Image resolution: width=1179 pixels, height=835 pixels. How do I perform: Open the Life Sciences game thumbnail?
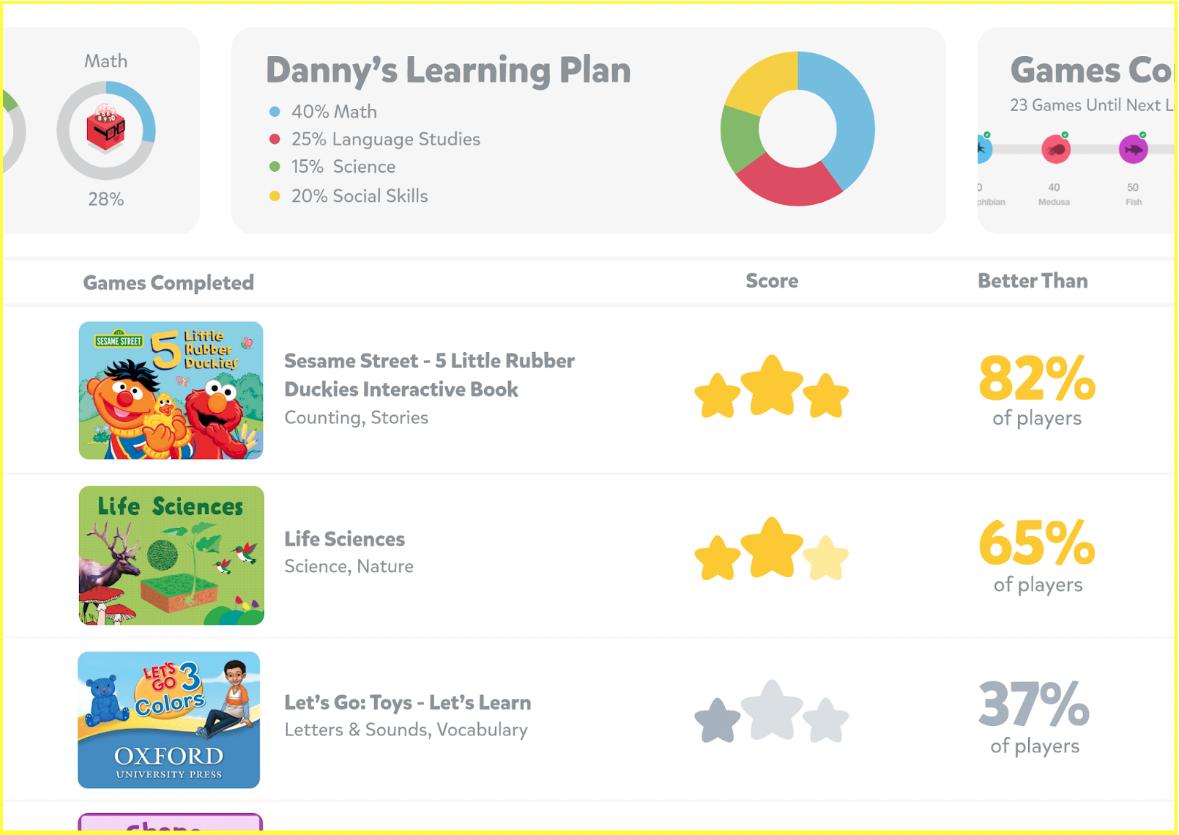pyautogui.click(x=171, y=555)
